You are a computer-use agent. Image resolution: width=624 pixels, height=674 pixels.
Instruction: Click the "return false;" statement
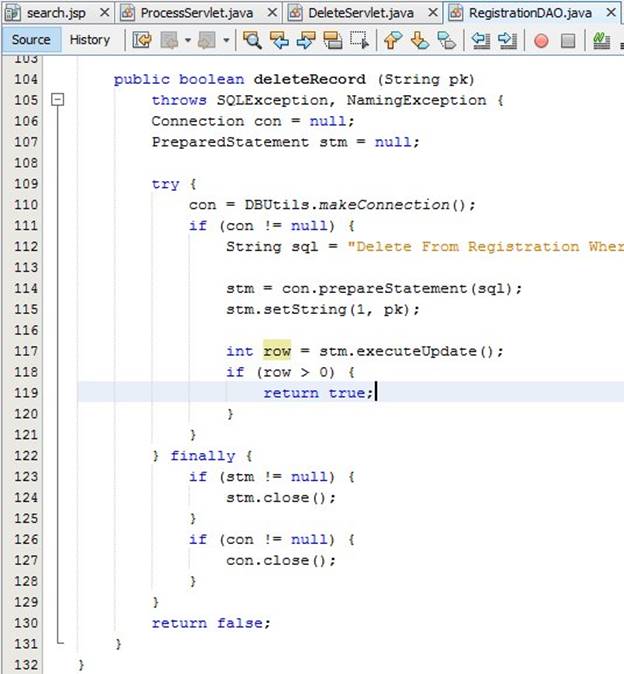(211, 623)
